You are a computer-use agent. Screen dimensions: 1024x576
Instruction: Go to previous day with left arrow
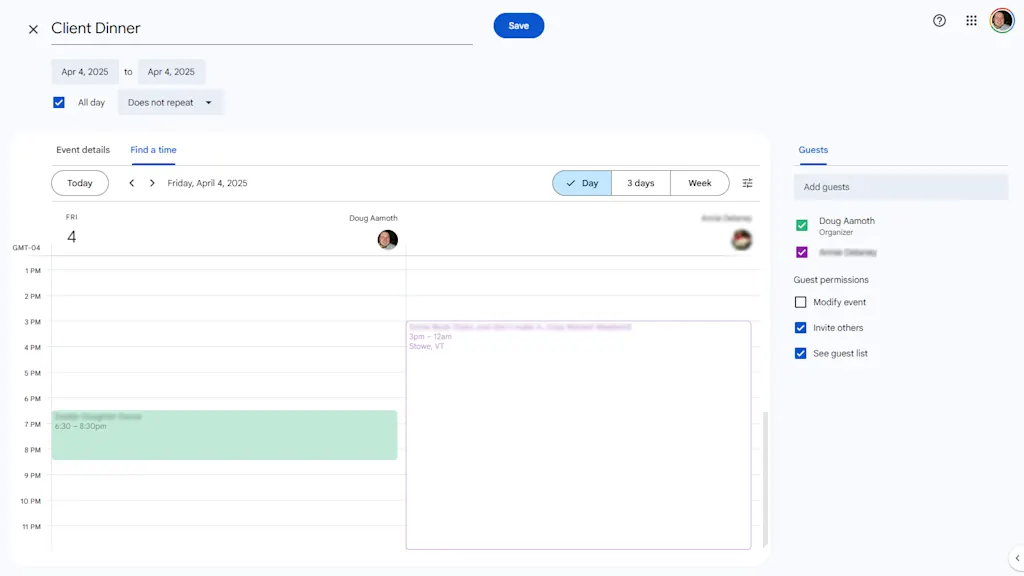131,183
